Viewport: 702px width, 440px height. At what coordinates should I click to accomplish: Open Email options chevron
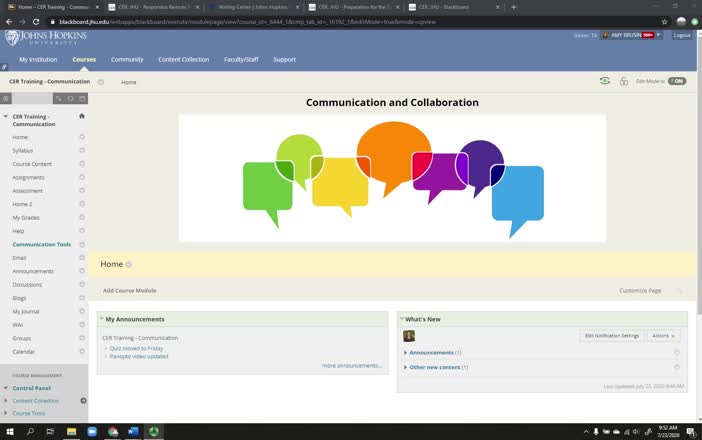coord(82,258)
